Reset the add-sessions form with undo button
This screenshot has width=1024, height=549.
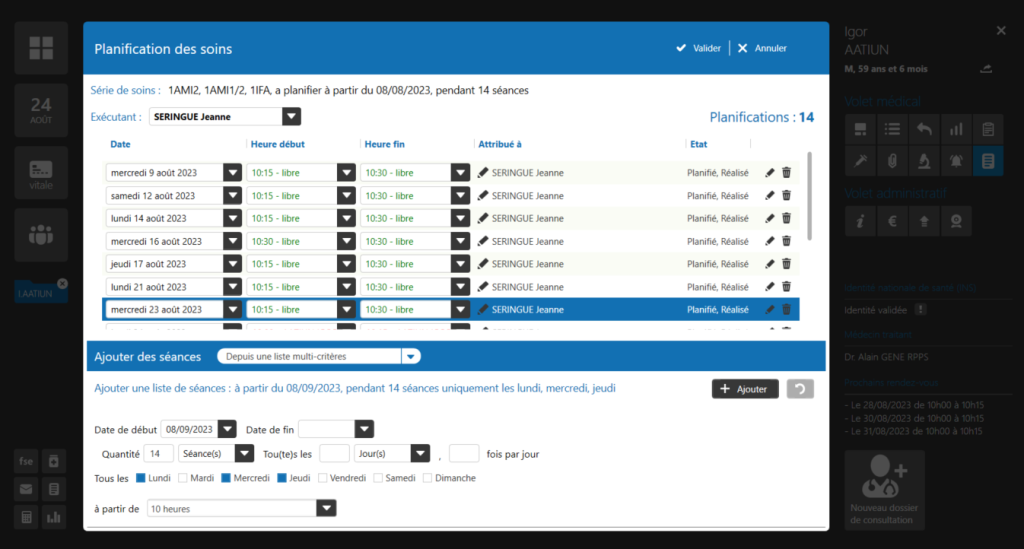pyautogui.click(x=800, y=389)
